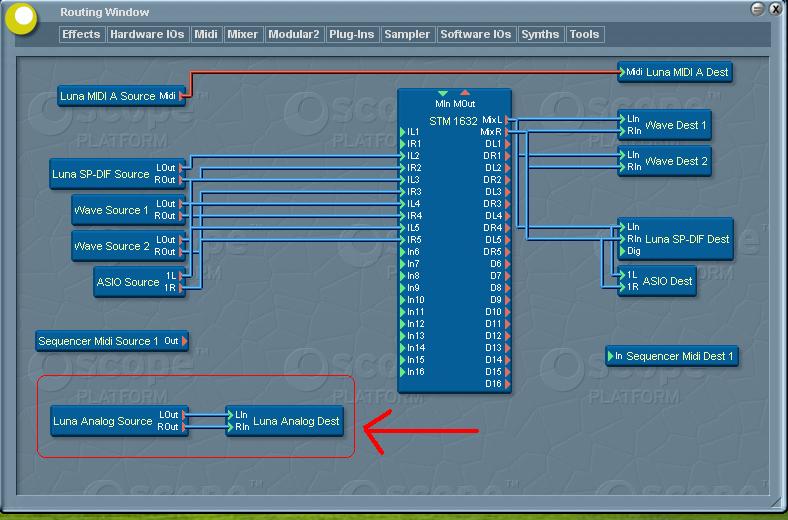Click In port on Sequencer Midi Dest 1
This screenshot has width=788, height=520.
click(611, 356)
